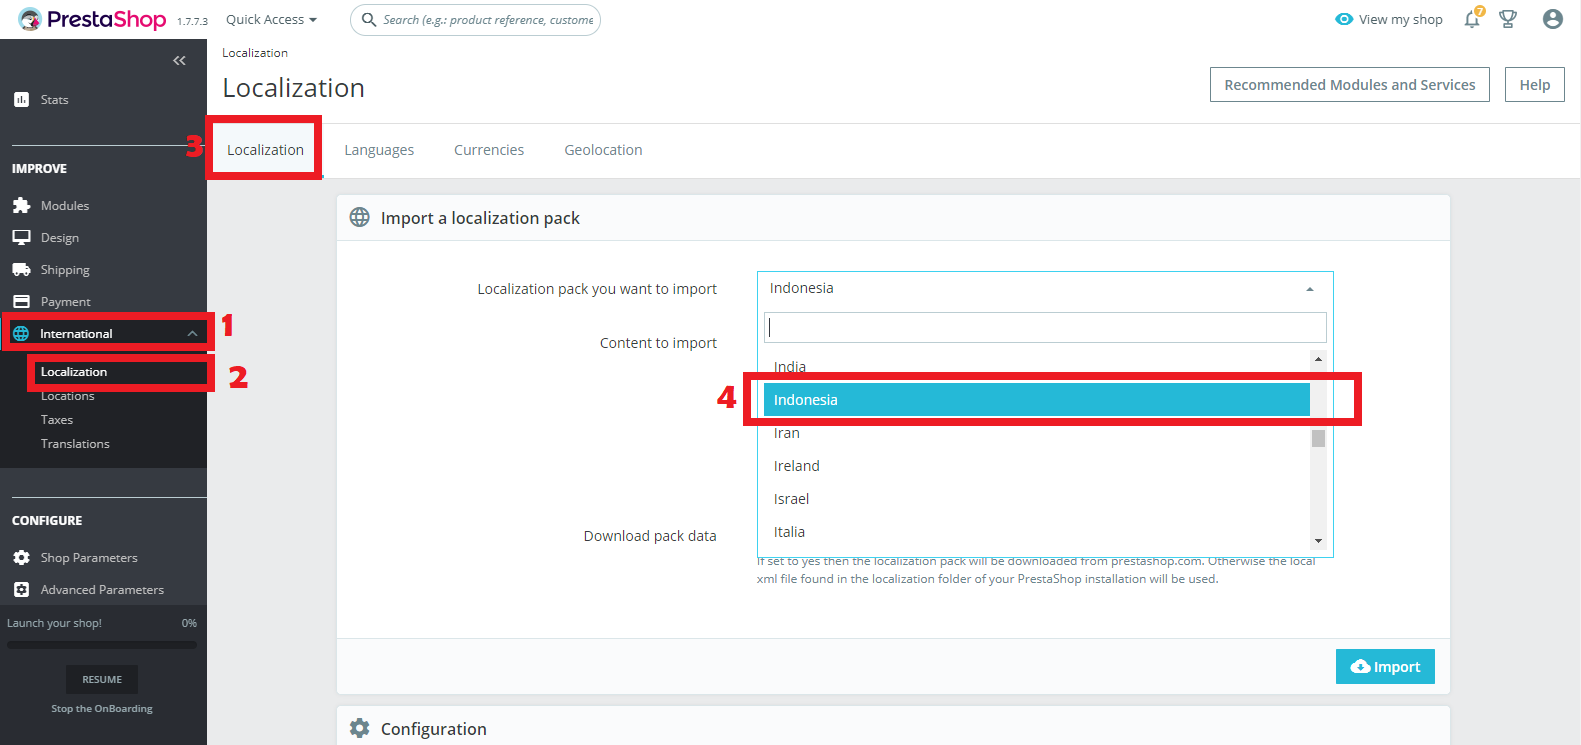The width and height of the screenshot is (1581, 745).
Task: Open Quick Access dropdown
Action: [x=271, y=19]
